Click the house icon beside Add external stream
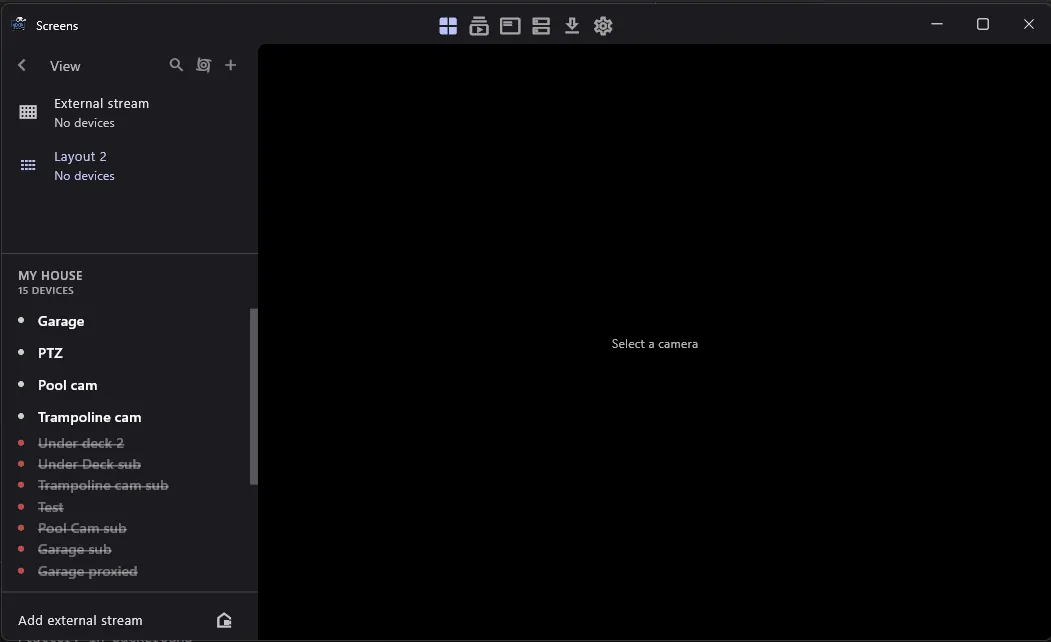Screen dimensions: 1051x642 225,620
